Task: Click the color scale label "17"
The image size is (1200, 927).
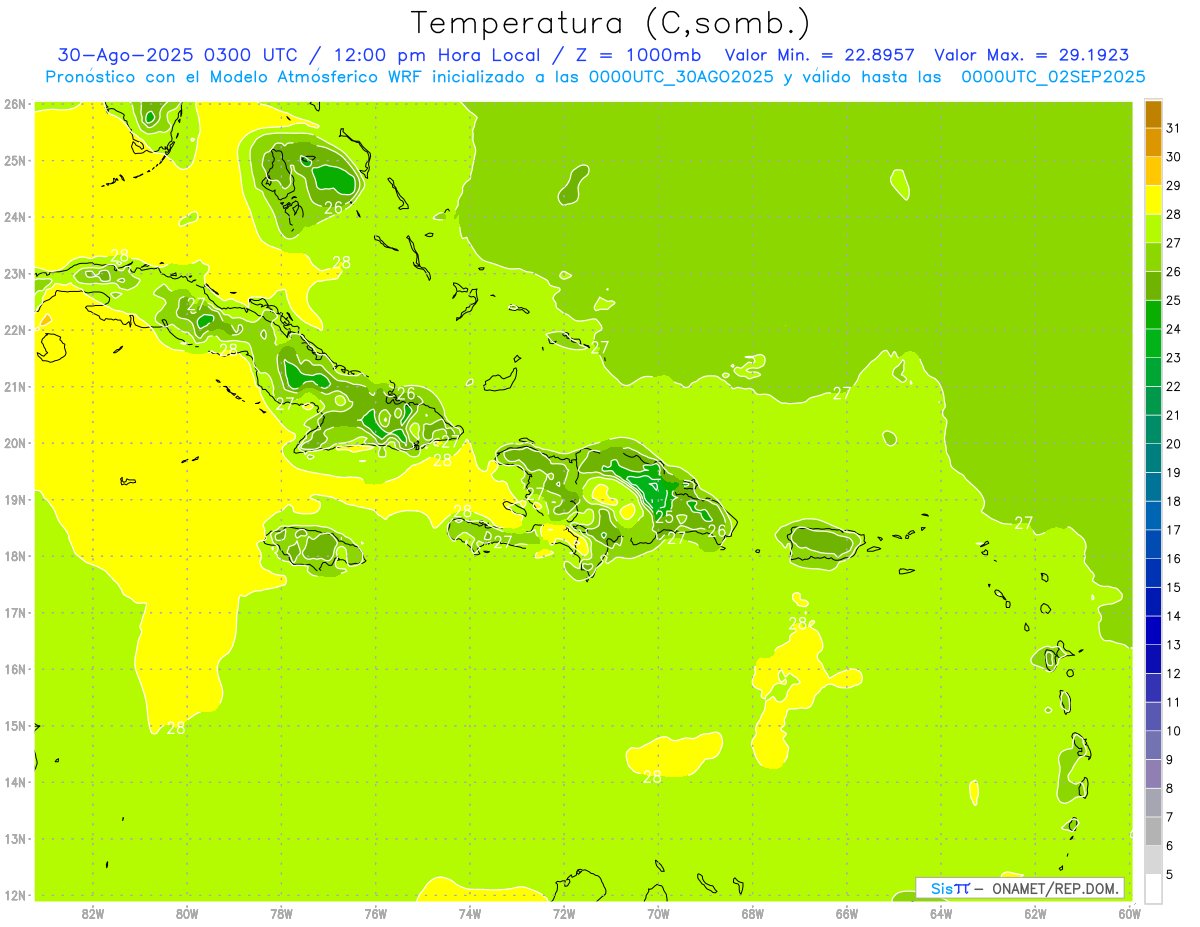Action: point(1173,530)
